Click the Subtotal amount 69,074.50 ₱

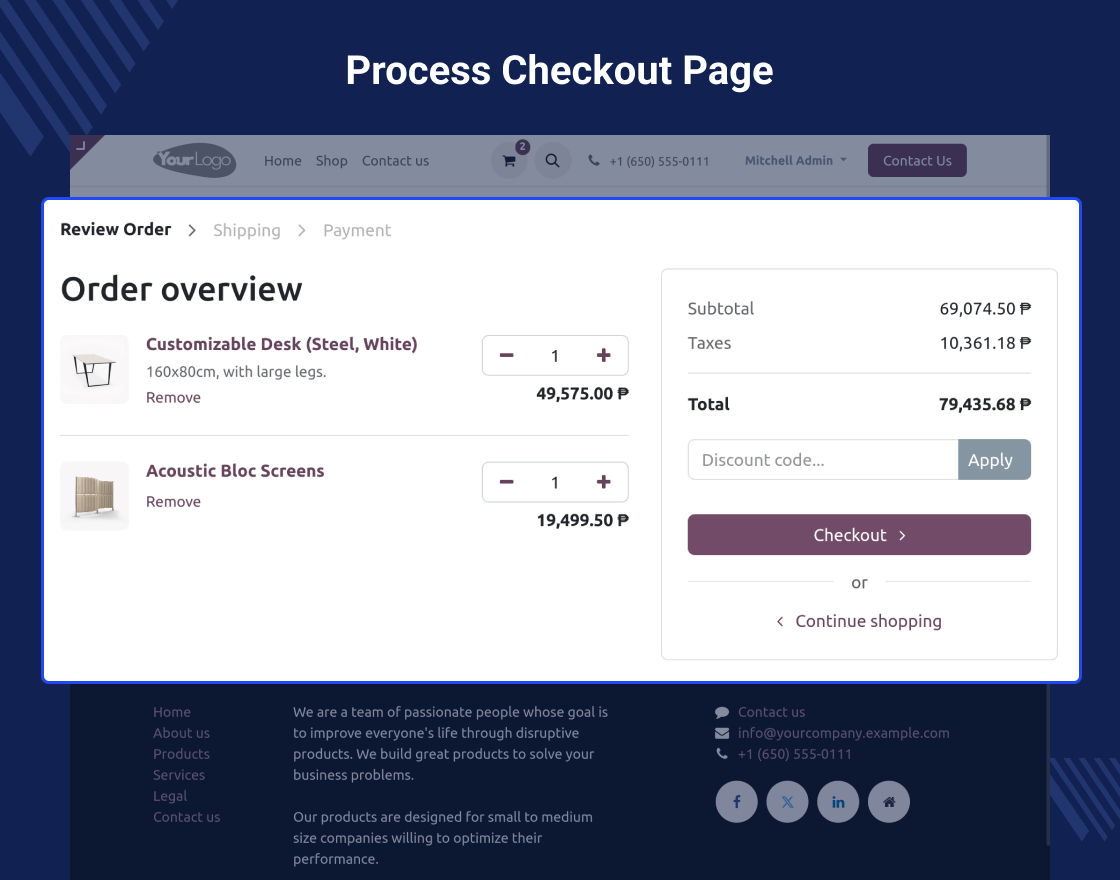985,309
